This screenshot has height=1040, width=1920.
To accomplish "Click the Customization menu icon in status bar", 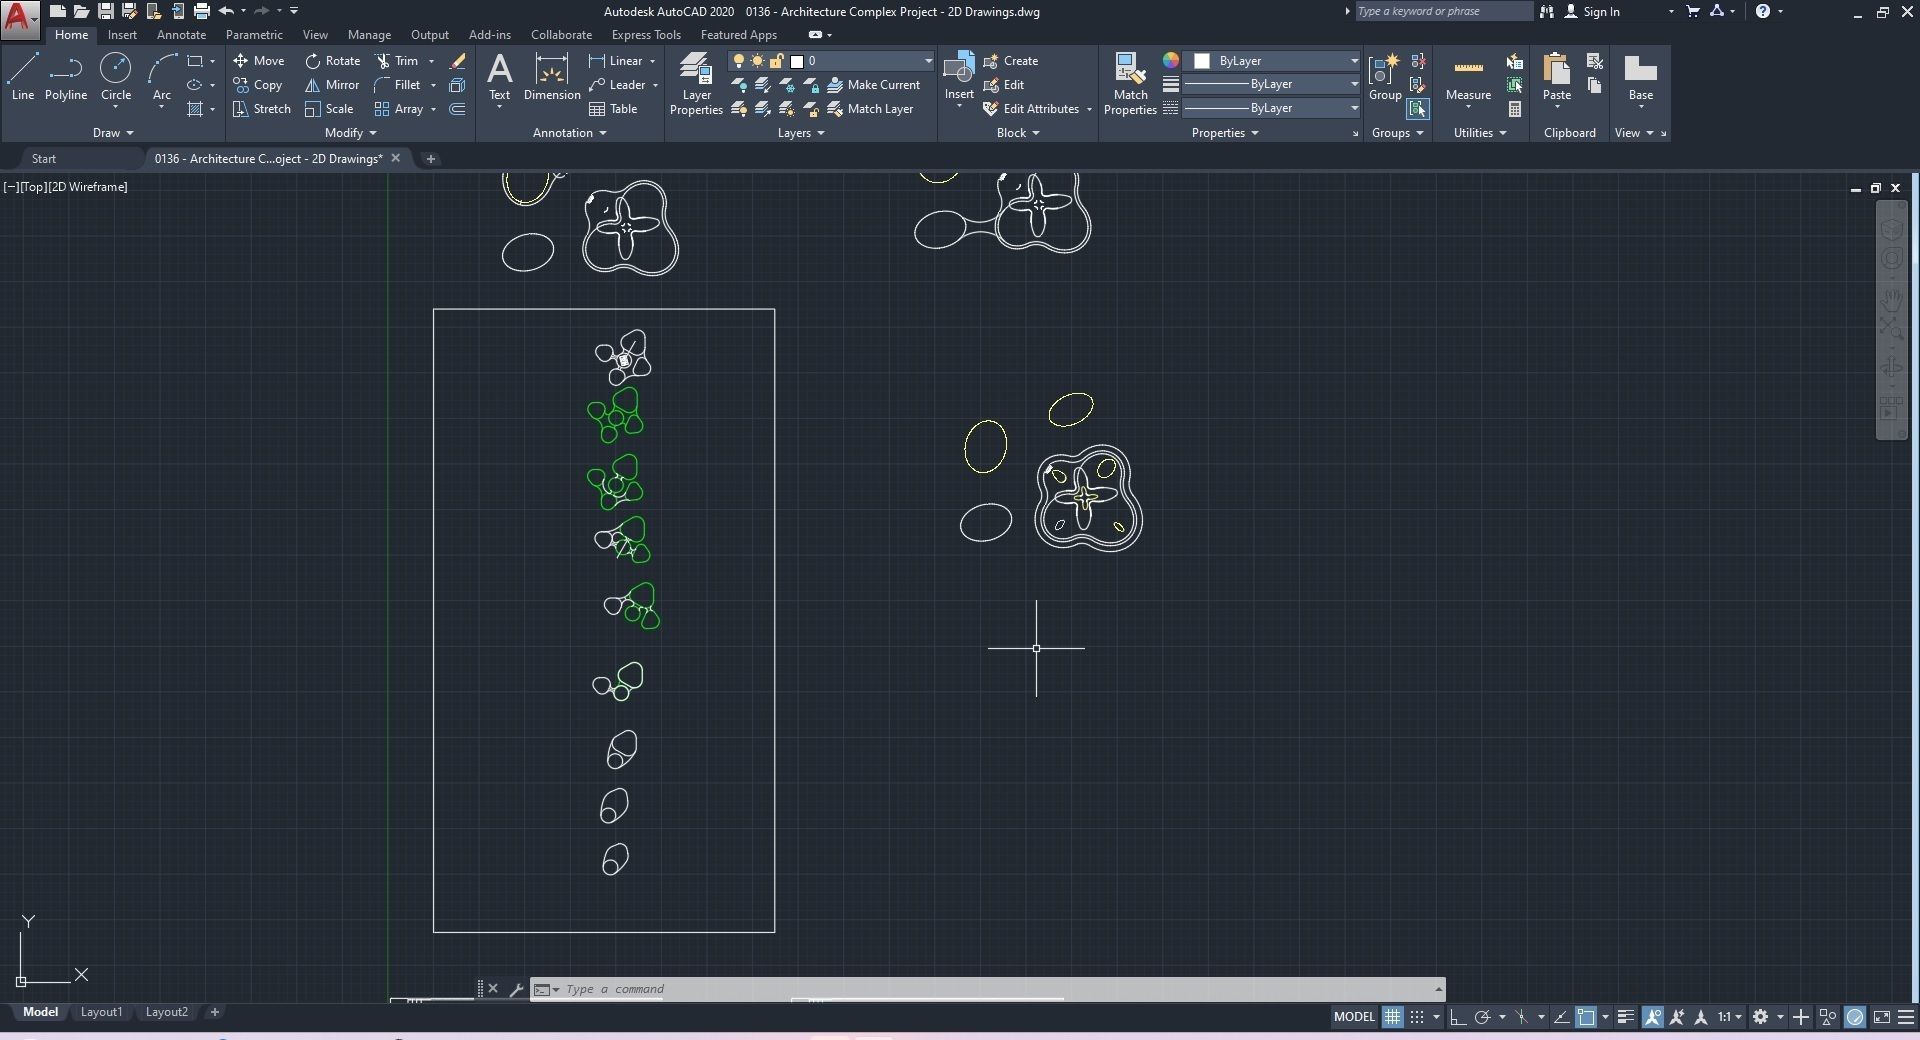I will point(1906,1017).
